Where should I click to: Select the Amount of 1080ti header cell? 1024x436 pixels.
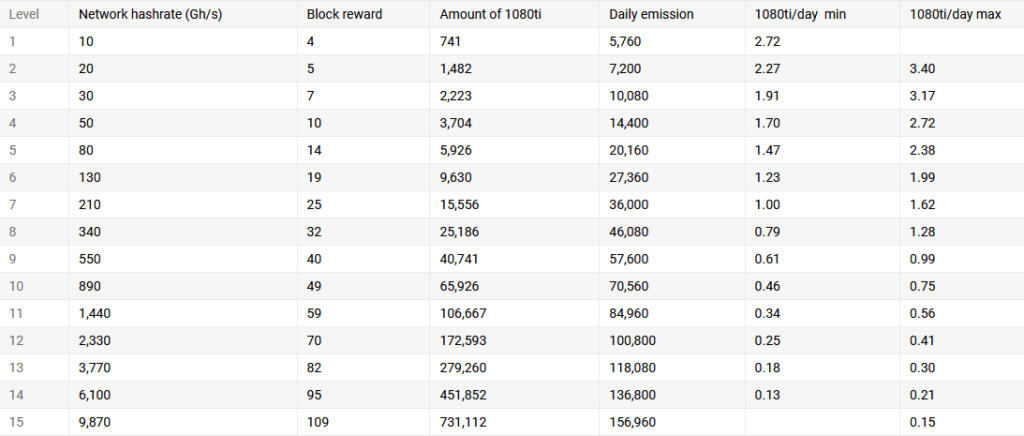coord(514,14)
